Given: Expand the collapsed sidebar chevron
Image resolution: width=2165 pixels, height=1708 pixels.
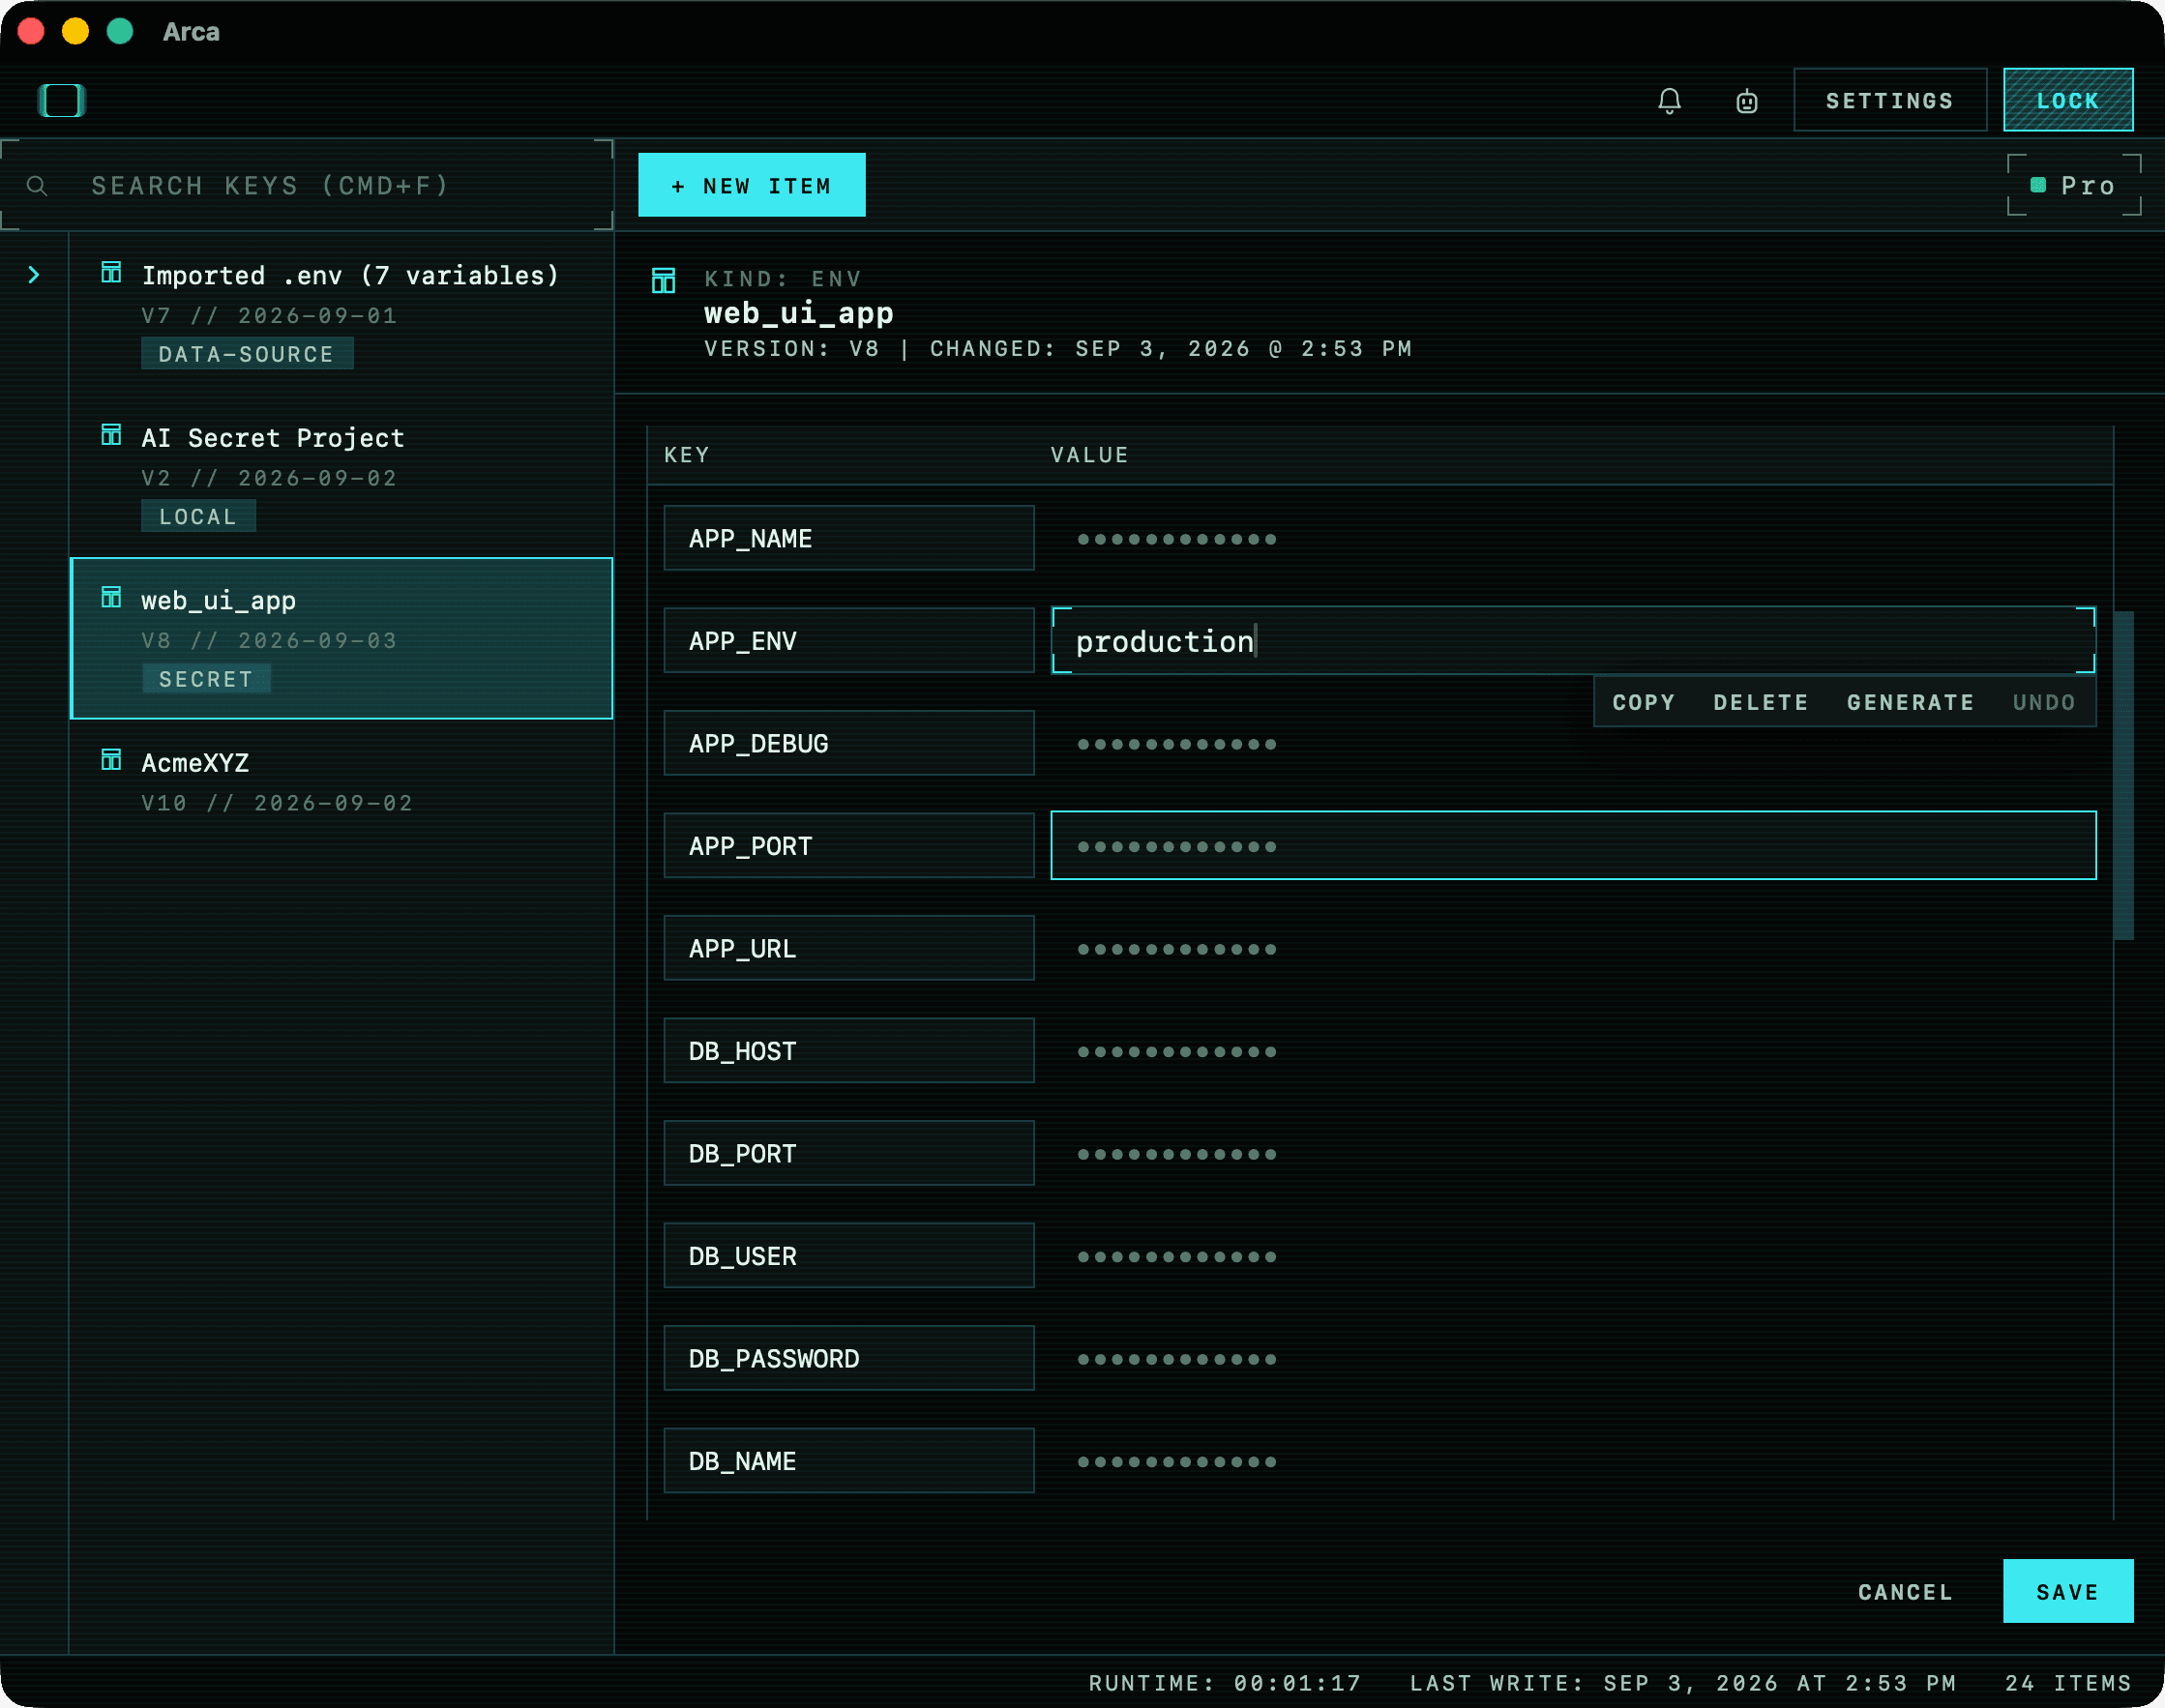Looking at the screenshot, I should click(34, 275).
